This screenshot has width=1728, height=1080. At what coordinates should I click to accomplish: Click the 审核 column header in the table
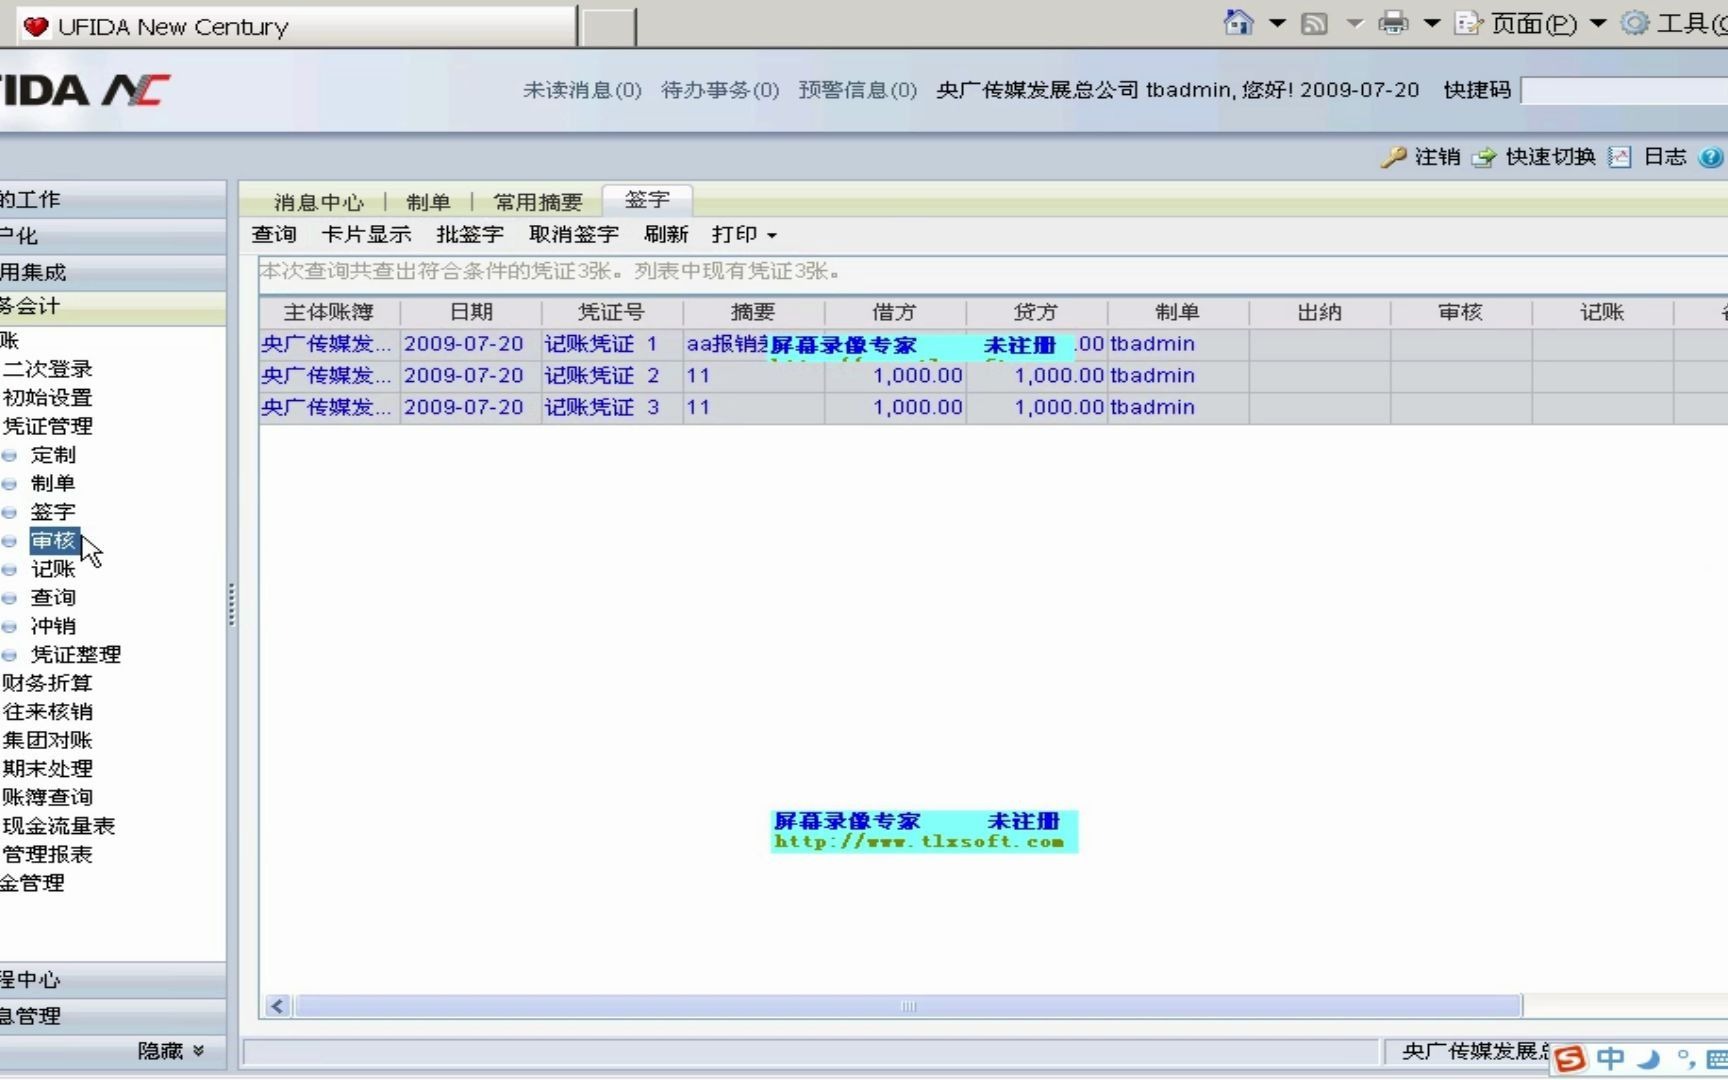coord(1461,312)
